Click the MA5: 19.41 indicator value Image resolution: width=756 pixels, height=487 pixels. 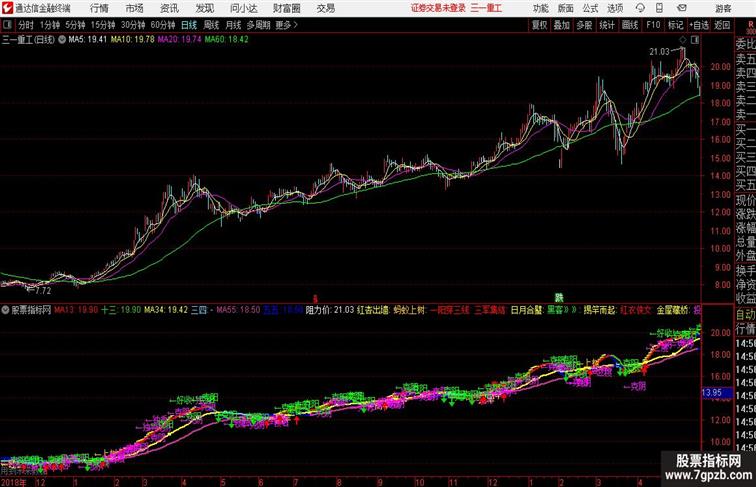click(87, 40)
